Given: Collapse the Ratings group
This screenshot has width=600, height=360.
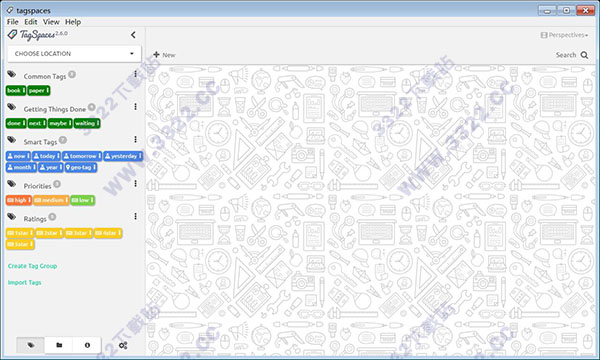Looking at the screenshot, I should [x=35, y=219].
